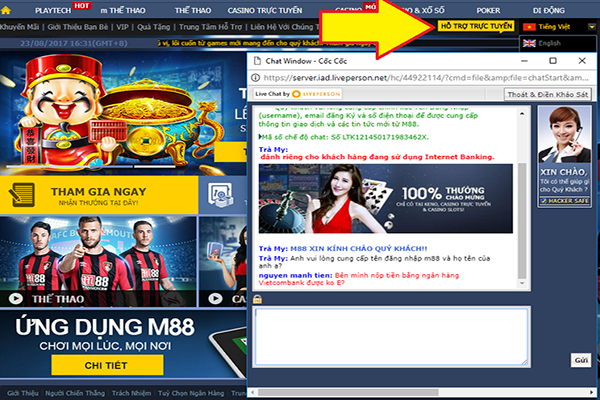The width and height of the screenshot is (600, 400).
Task: Click the chat window page document icon
Action: tap(257, 61)
